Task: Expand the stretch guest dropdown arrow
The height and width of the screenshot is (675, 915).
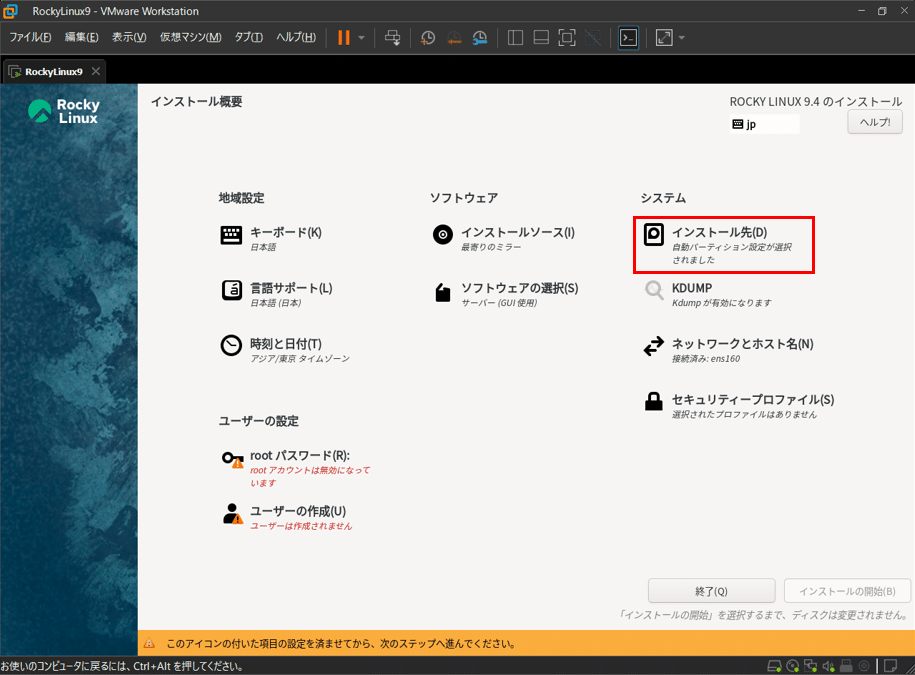Action: coord(682,37)
